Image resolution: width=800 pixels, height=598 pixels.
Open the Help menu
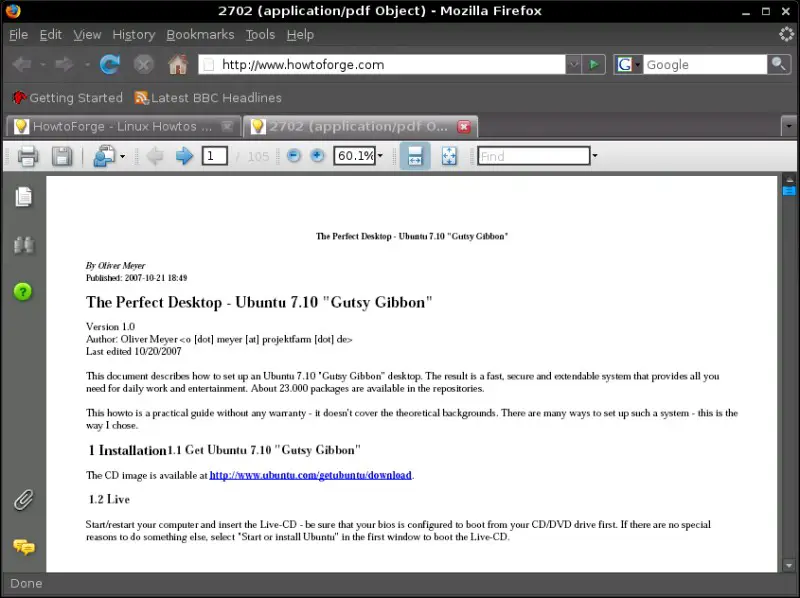pos(300,35)
